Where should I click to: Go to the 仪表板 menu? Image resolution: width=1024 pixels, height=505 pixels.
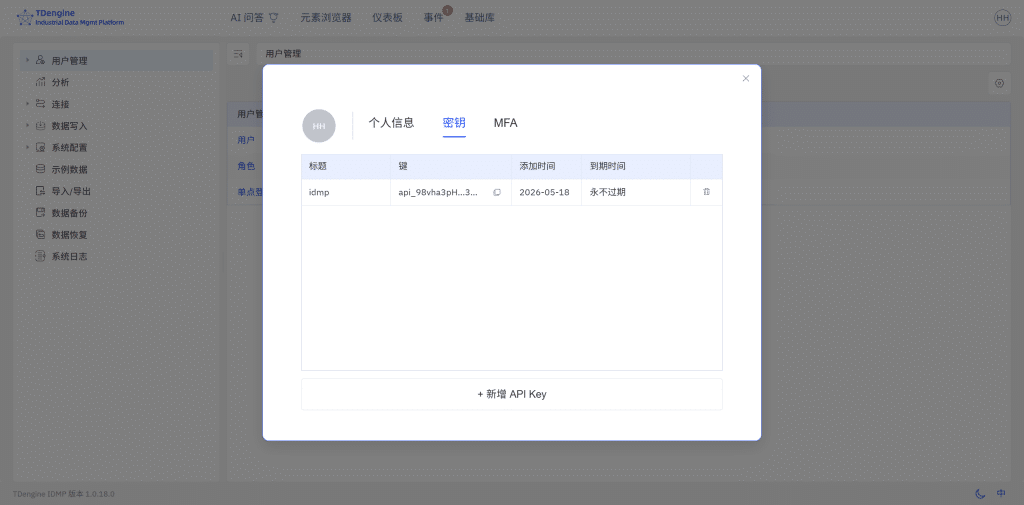pos(387,18)
